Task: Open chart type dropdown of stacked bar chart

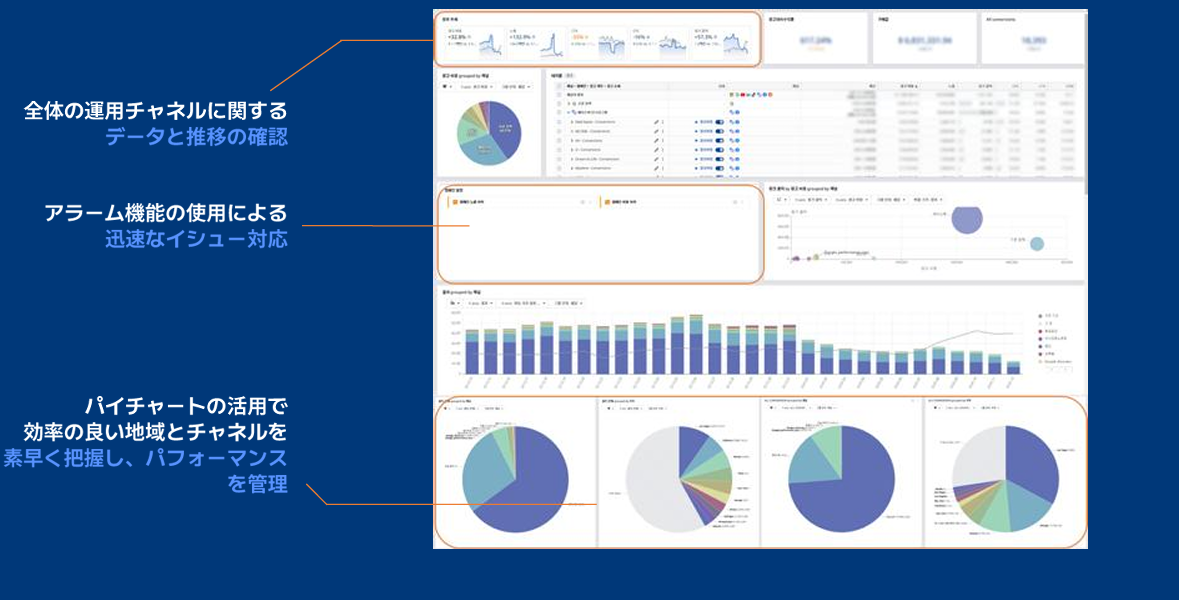Action: coord(453,302)
